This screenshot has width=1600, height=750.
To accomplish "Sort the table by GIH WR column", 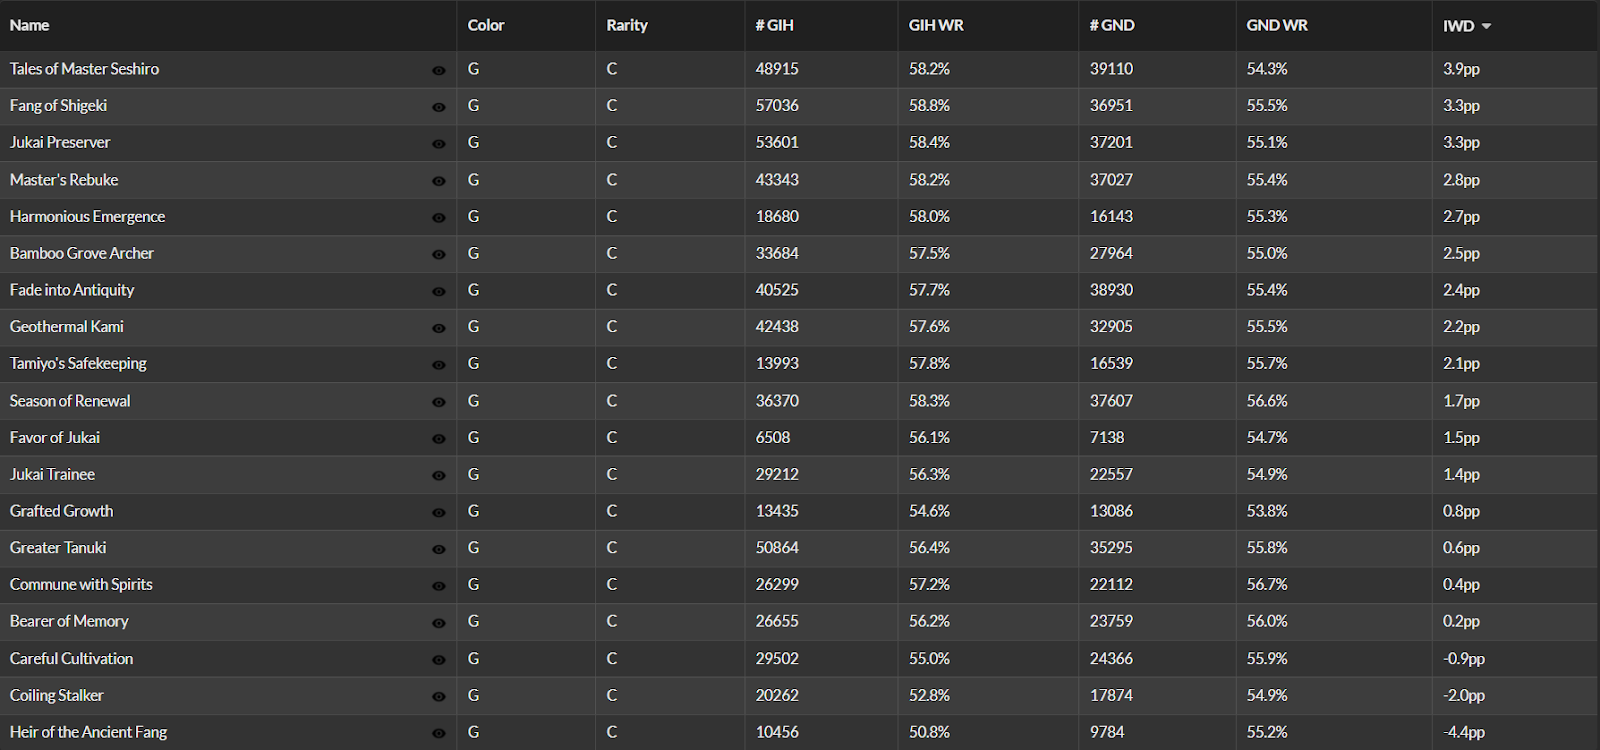I will click(936, 26).
